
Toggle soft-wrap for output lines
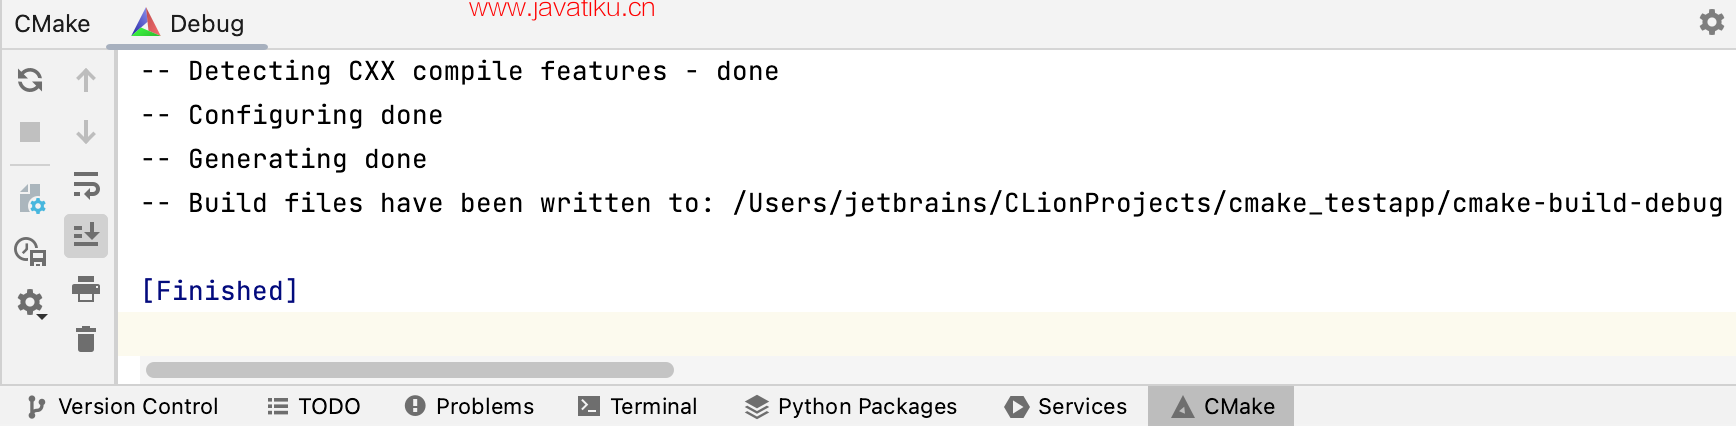coord(86,185)
